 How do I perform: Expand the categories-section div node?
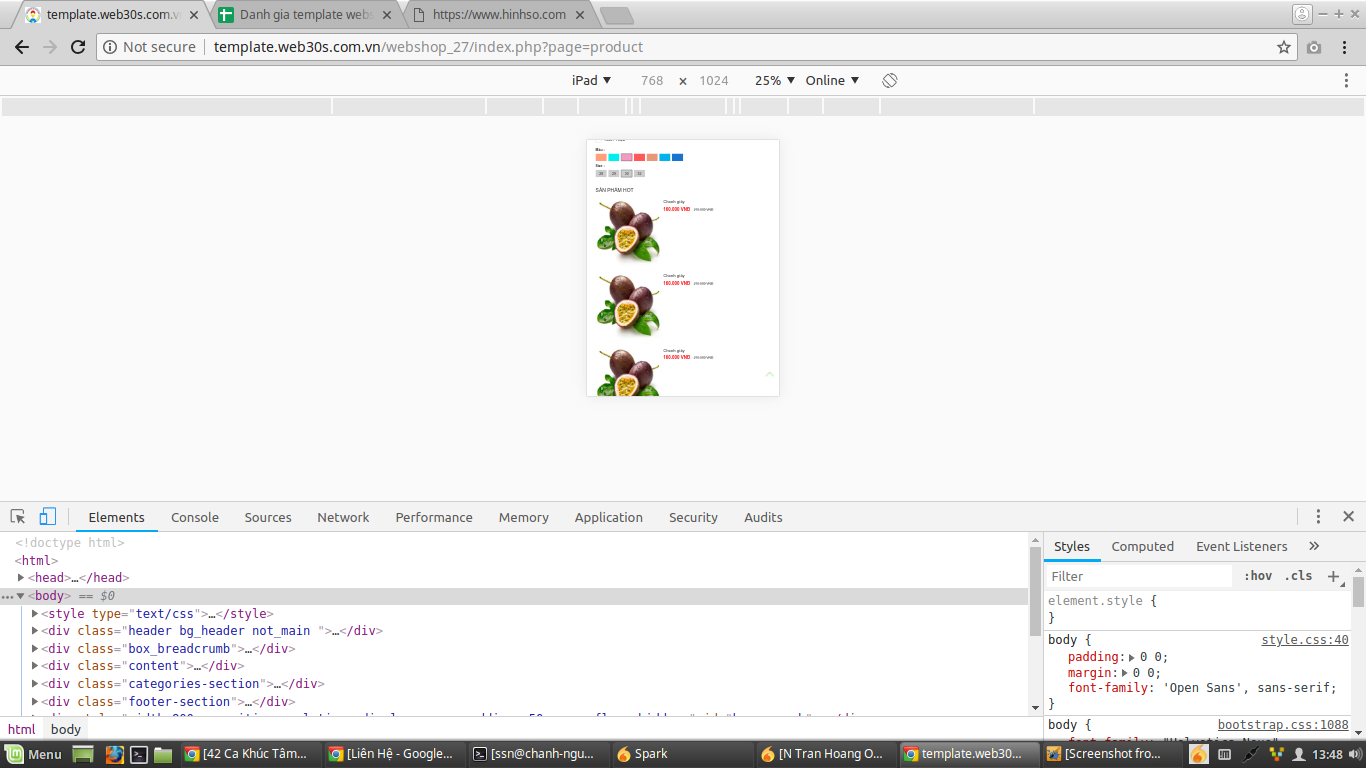[x=36, y=684]
